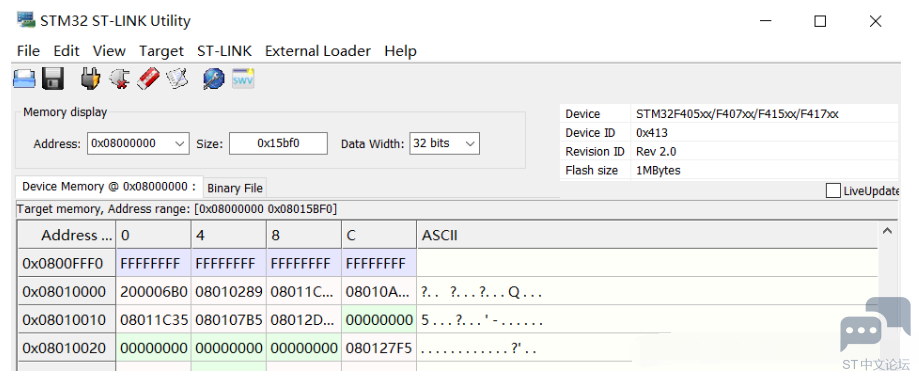Click the column header labeled 8
The height and width of the screenshot is (380, 919).
coord(304,235)
